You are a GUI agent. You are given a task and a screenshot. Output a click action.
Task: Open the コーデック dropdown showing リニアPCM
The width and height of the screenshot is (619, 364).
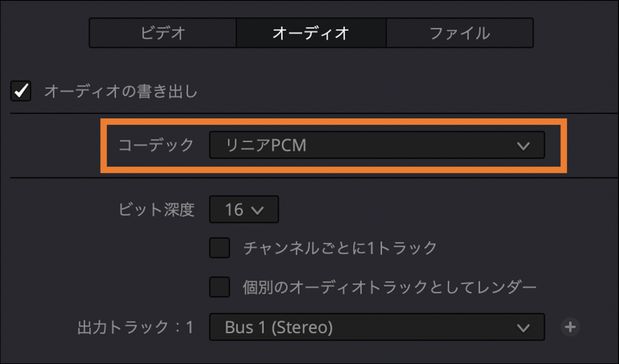click(x=377, y=145)
